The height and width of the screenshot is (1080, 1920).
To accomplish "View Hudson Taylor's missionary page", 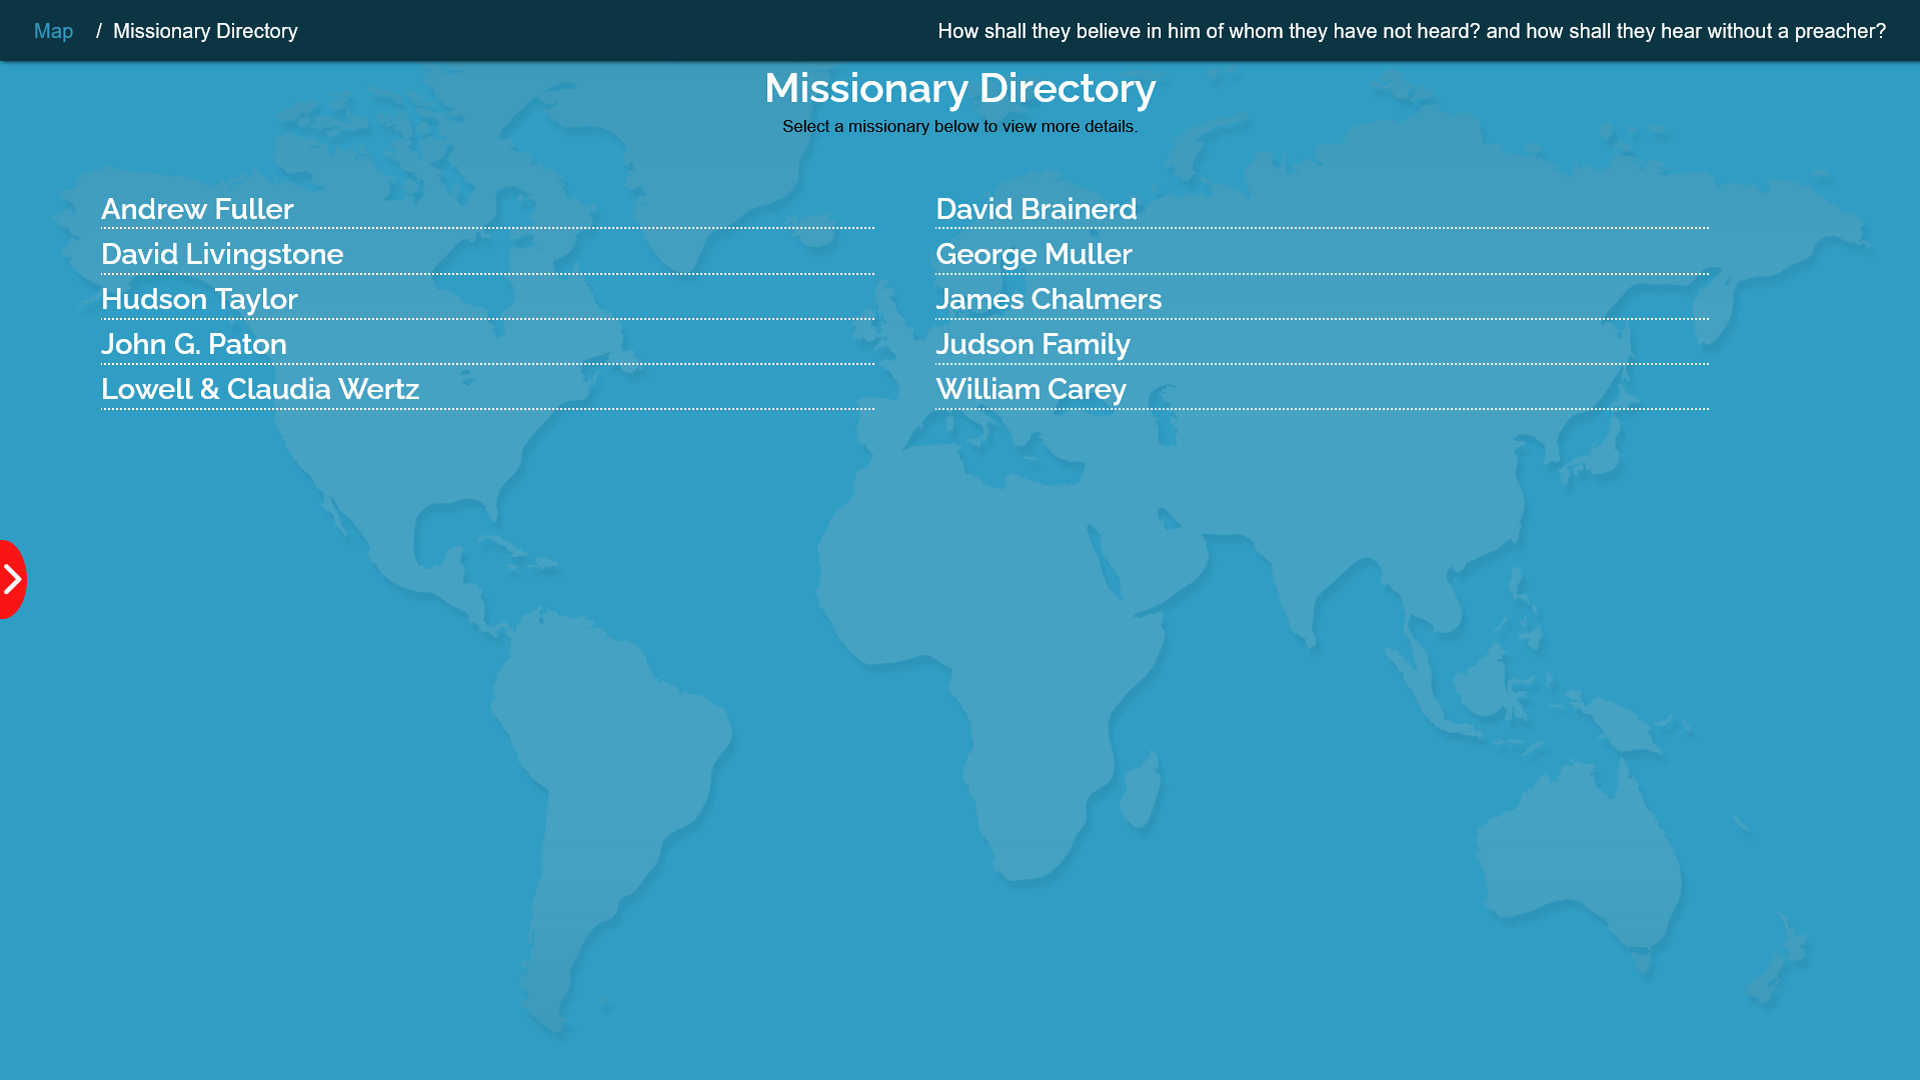I will [199, 299].
